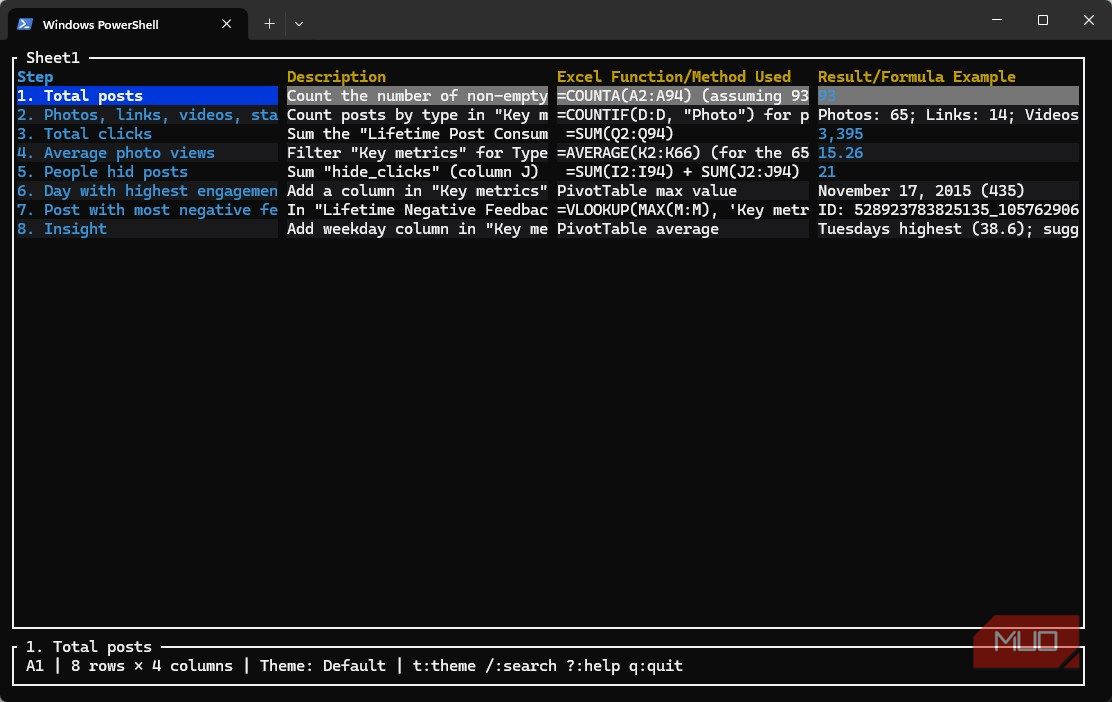
Task: Select '7. Post with most negative fe' cell
Action: [147, 210]
